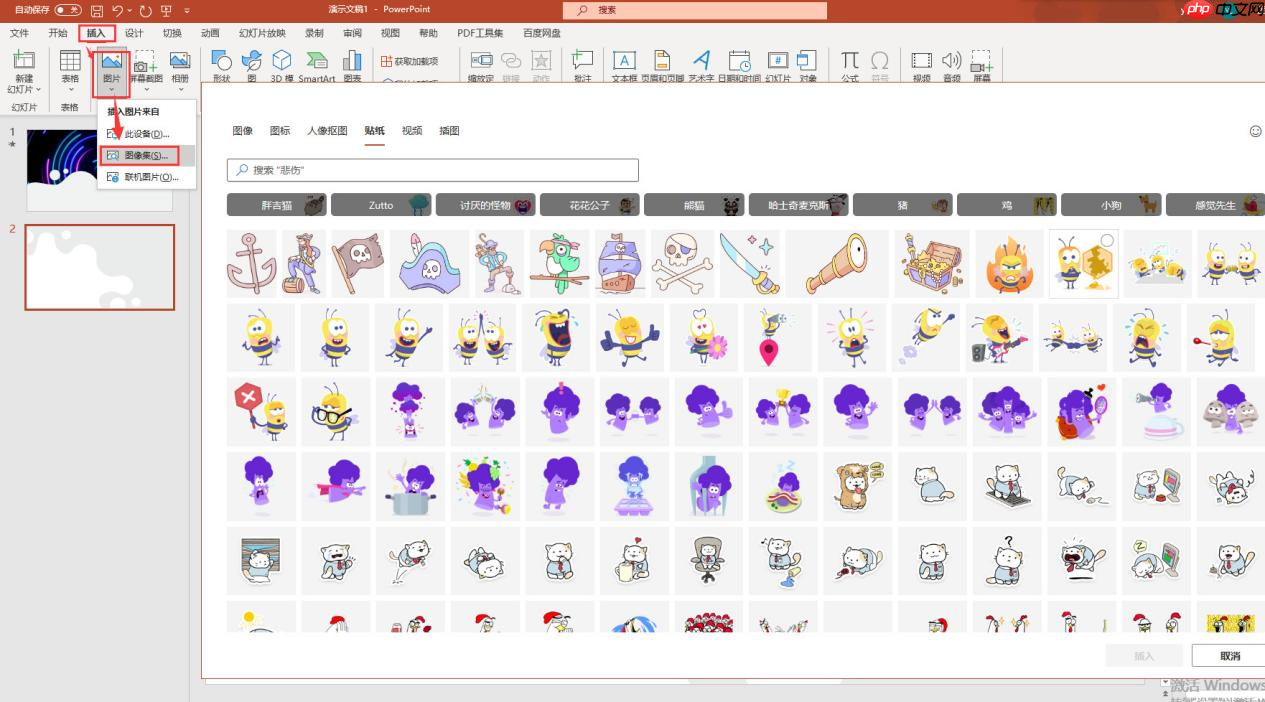Filter stickers by 胖吉猫 category
1265x702 pixels.
(277, 205)
